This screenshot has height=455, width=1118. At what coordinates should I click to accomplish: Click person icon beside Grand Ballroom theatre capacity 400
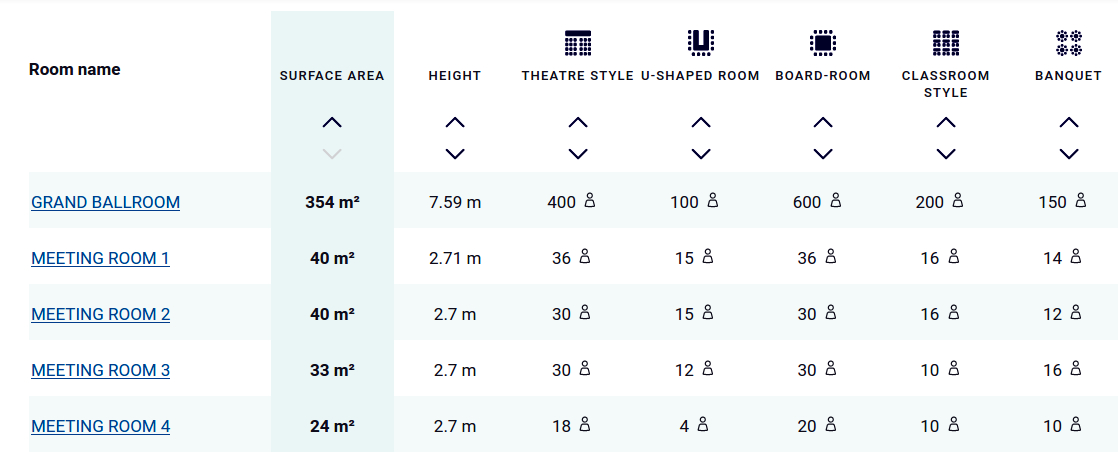pyautogui.click(x=589, y=201)
